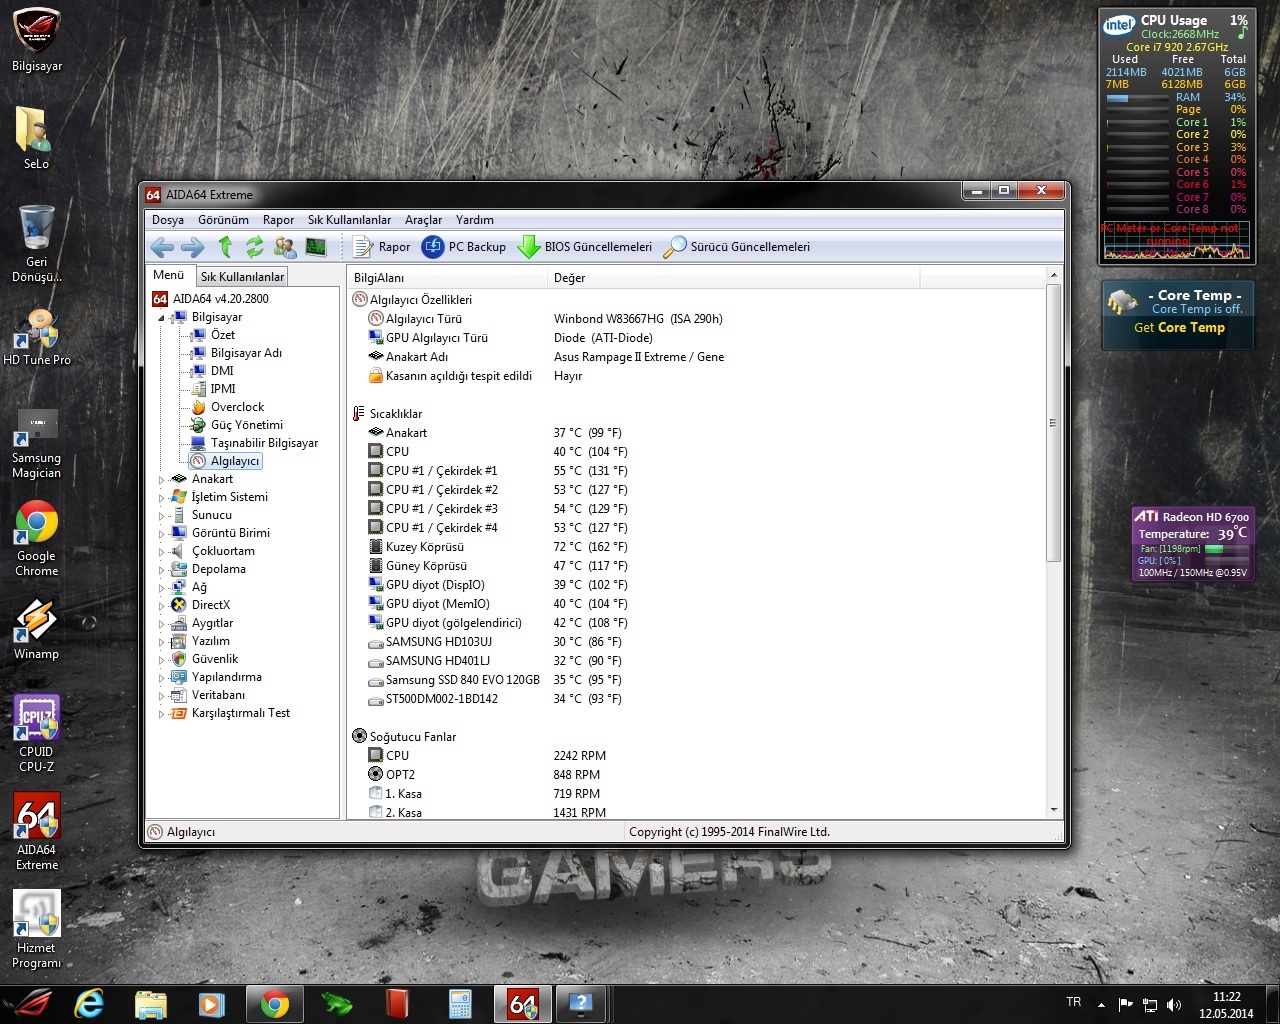Expand the DirectX tree node
1280x1024 pixels.
[161, 606]
